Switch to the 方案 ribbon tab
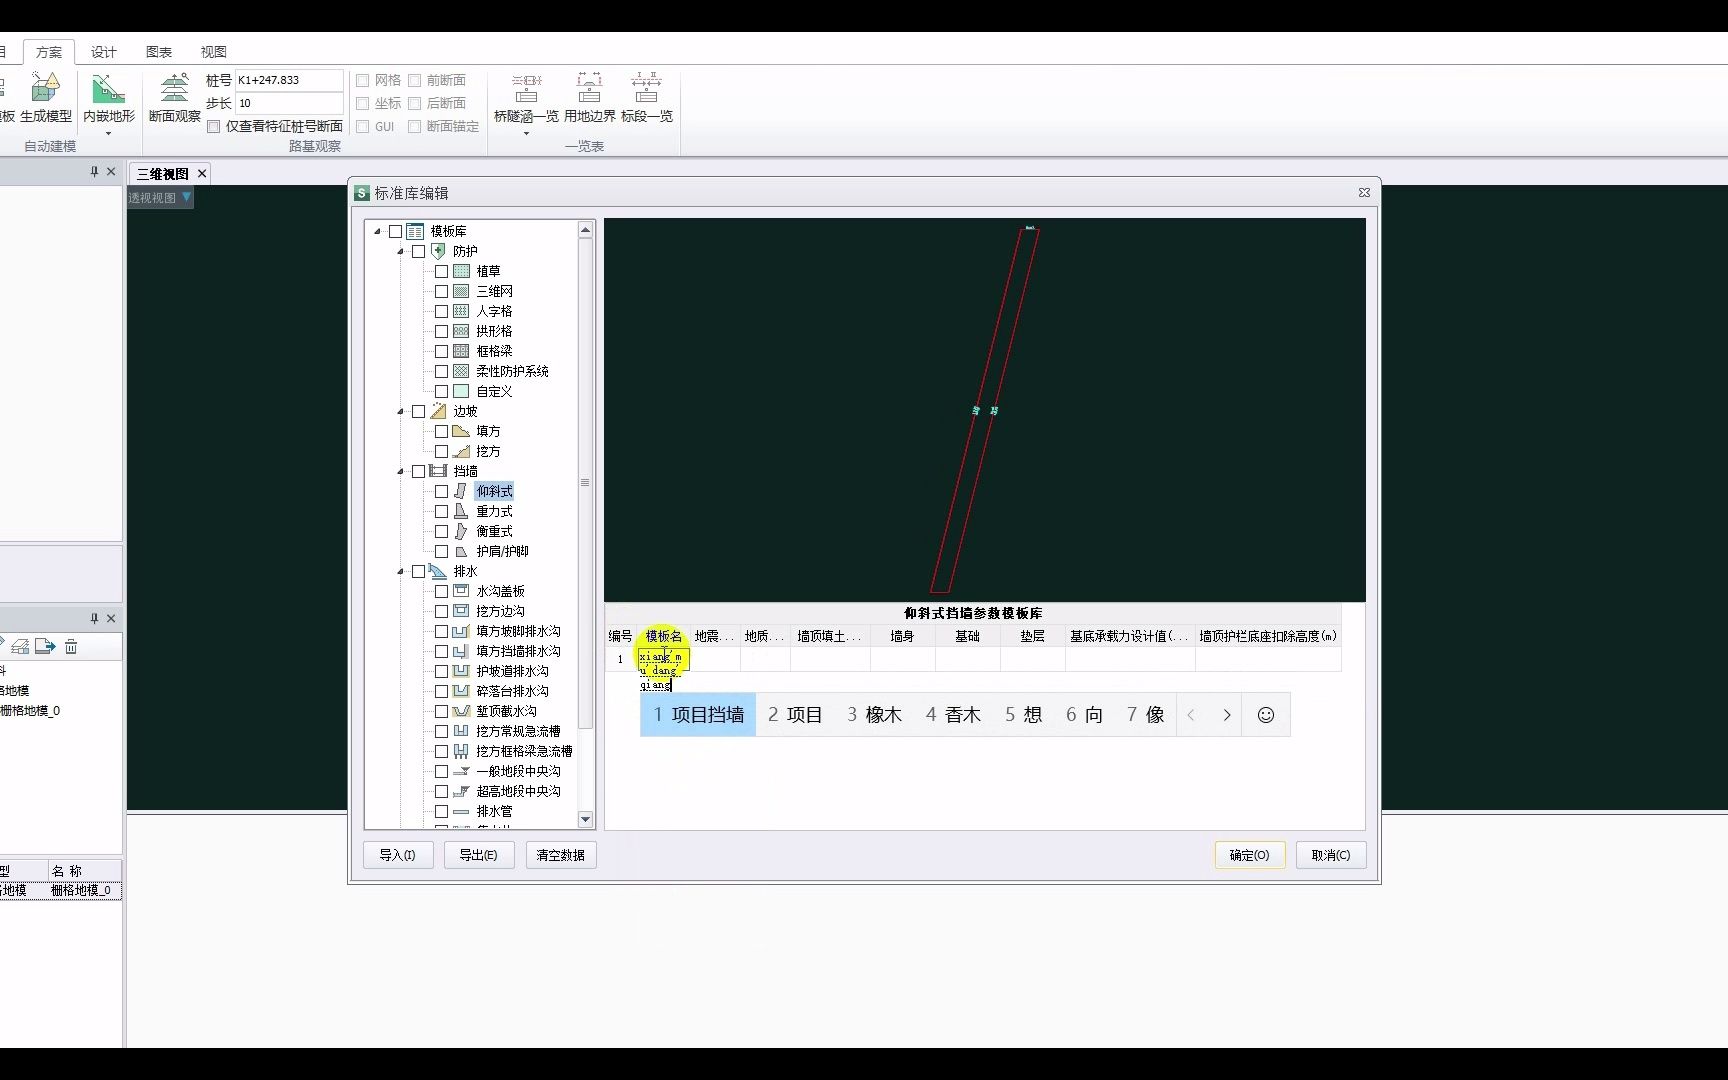Screen dimensions: 1728x1080 click(x=48, y=52)
